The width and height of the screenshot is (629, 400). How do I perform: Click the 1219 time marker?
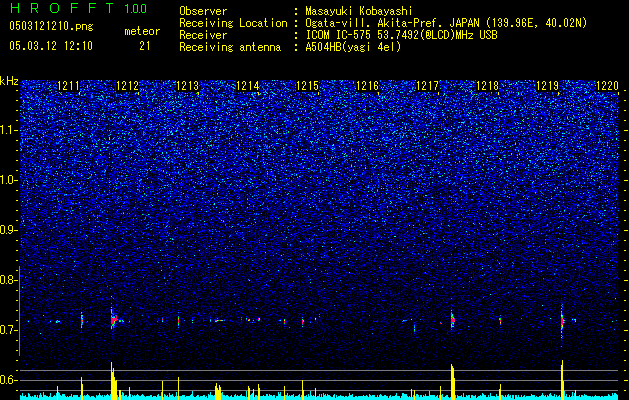[x=548, y=86]
